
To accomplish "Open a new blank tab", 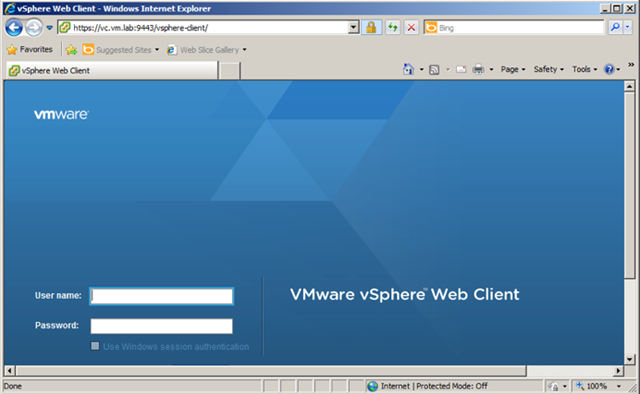I will pyautogui.click(x=229, y=71).
